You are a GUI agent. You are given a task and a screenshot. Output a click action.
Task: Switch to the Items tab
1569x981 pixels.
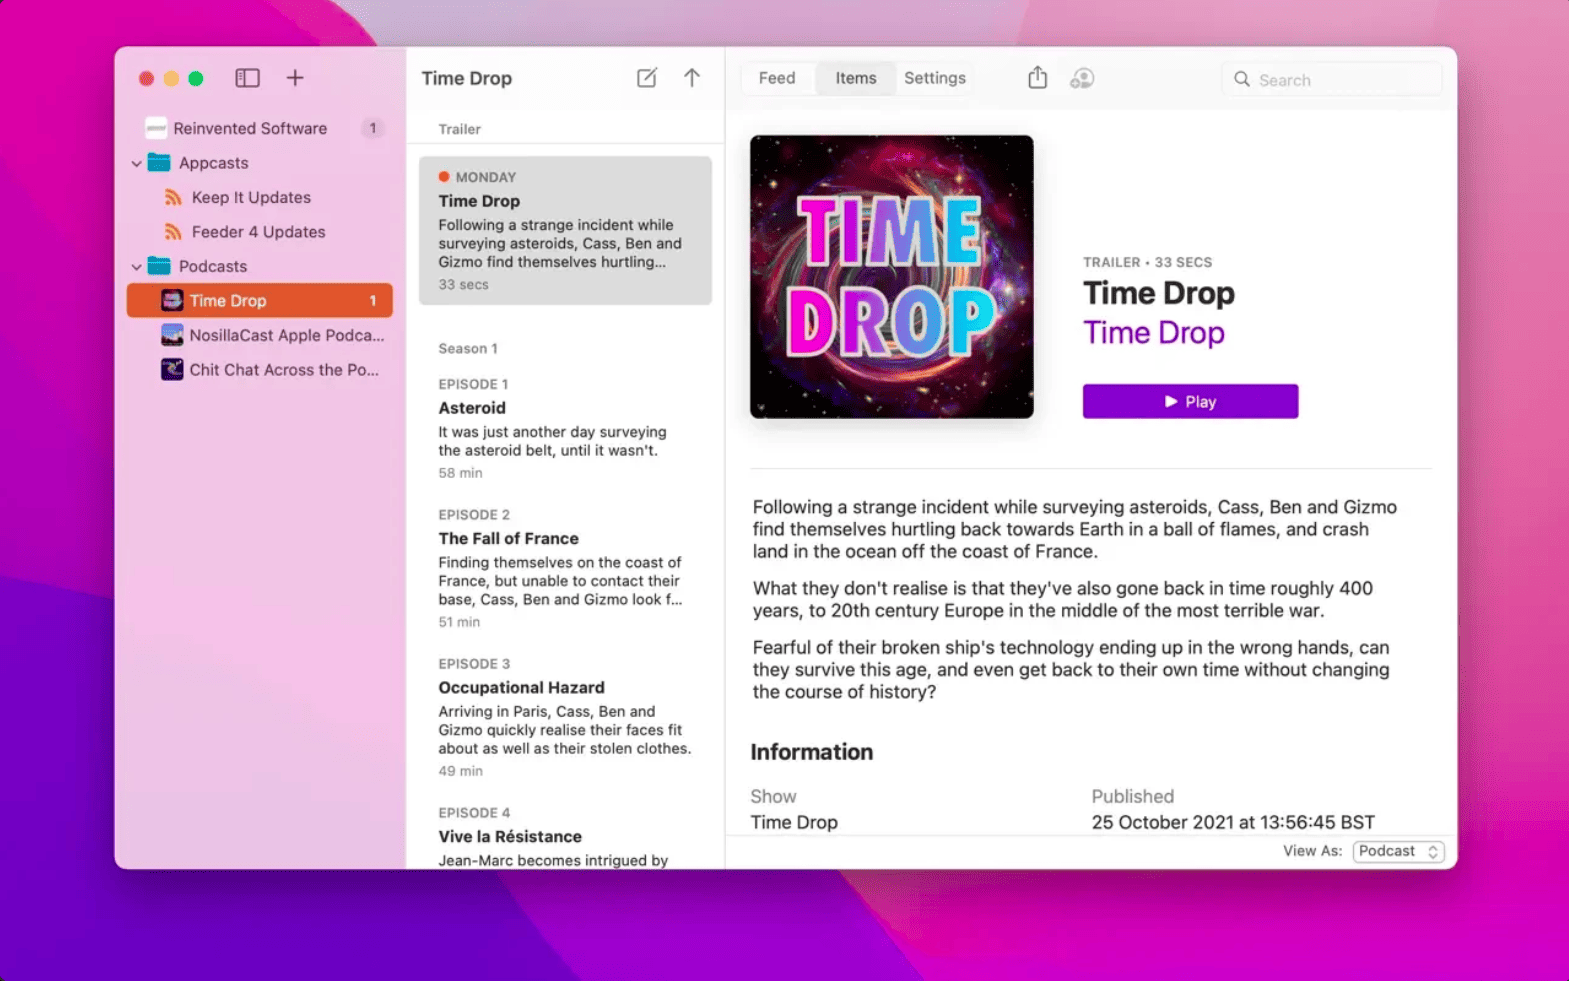point(856,78)
